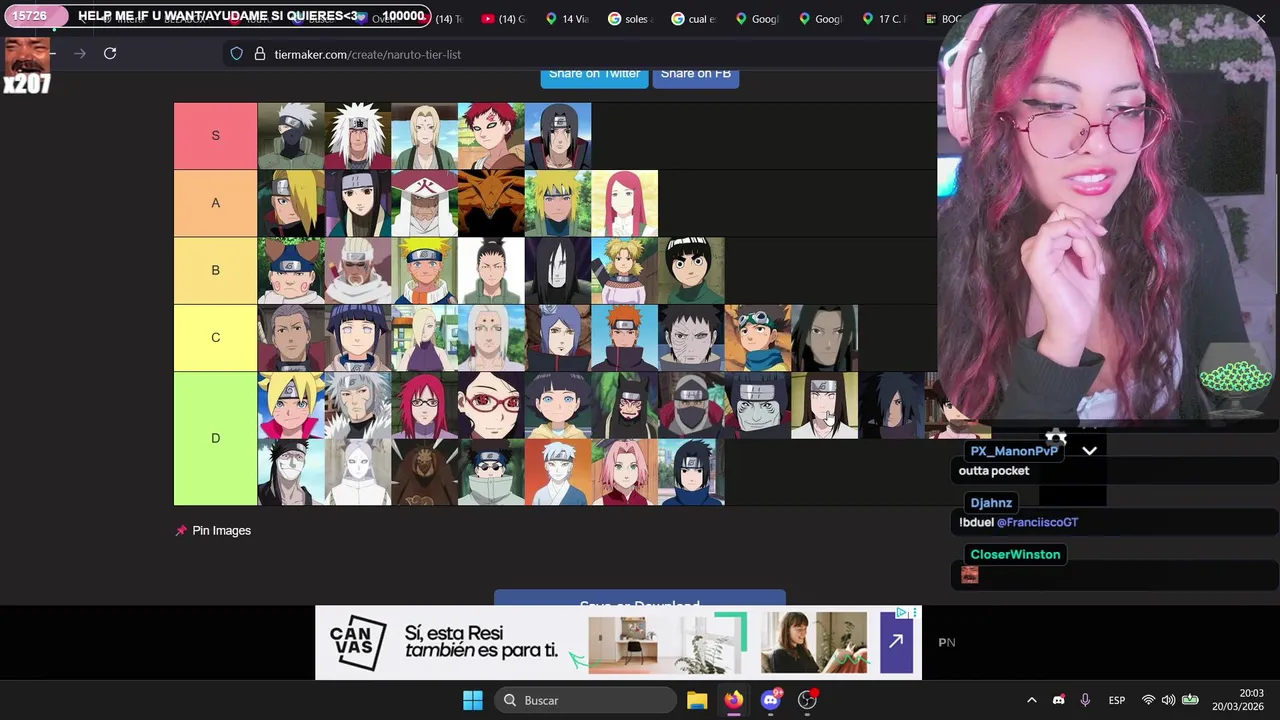
Task: Select Shino with sunglasses in D tier
Action: 491,472
